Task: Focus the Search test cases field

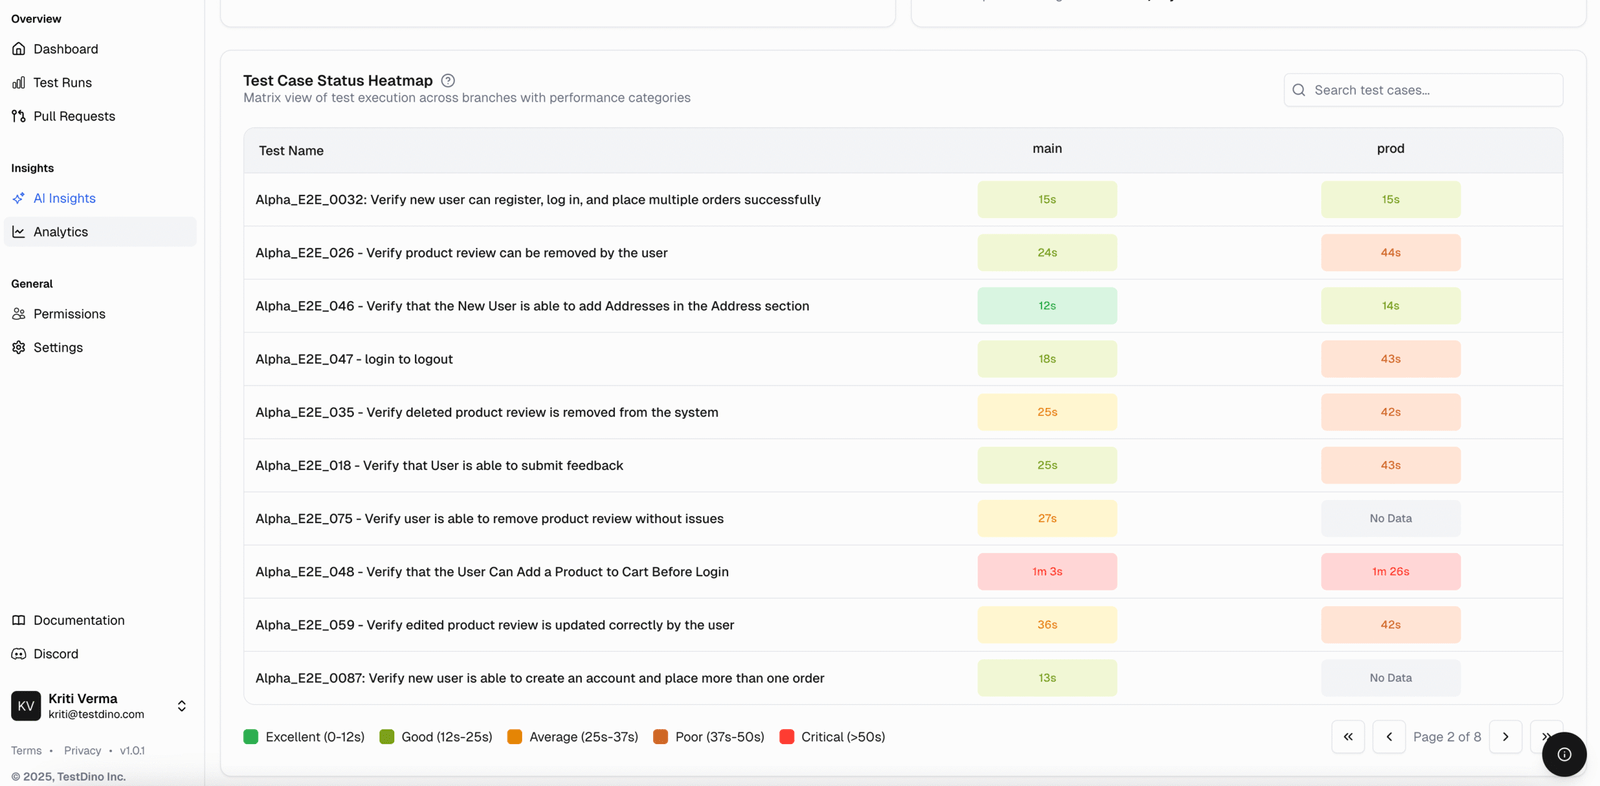Action: (x=1423, y=90)
